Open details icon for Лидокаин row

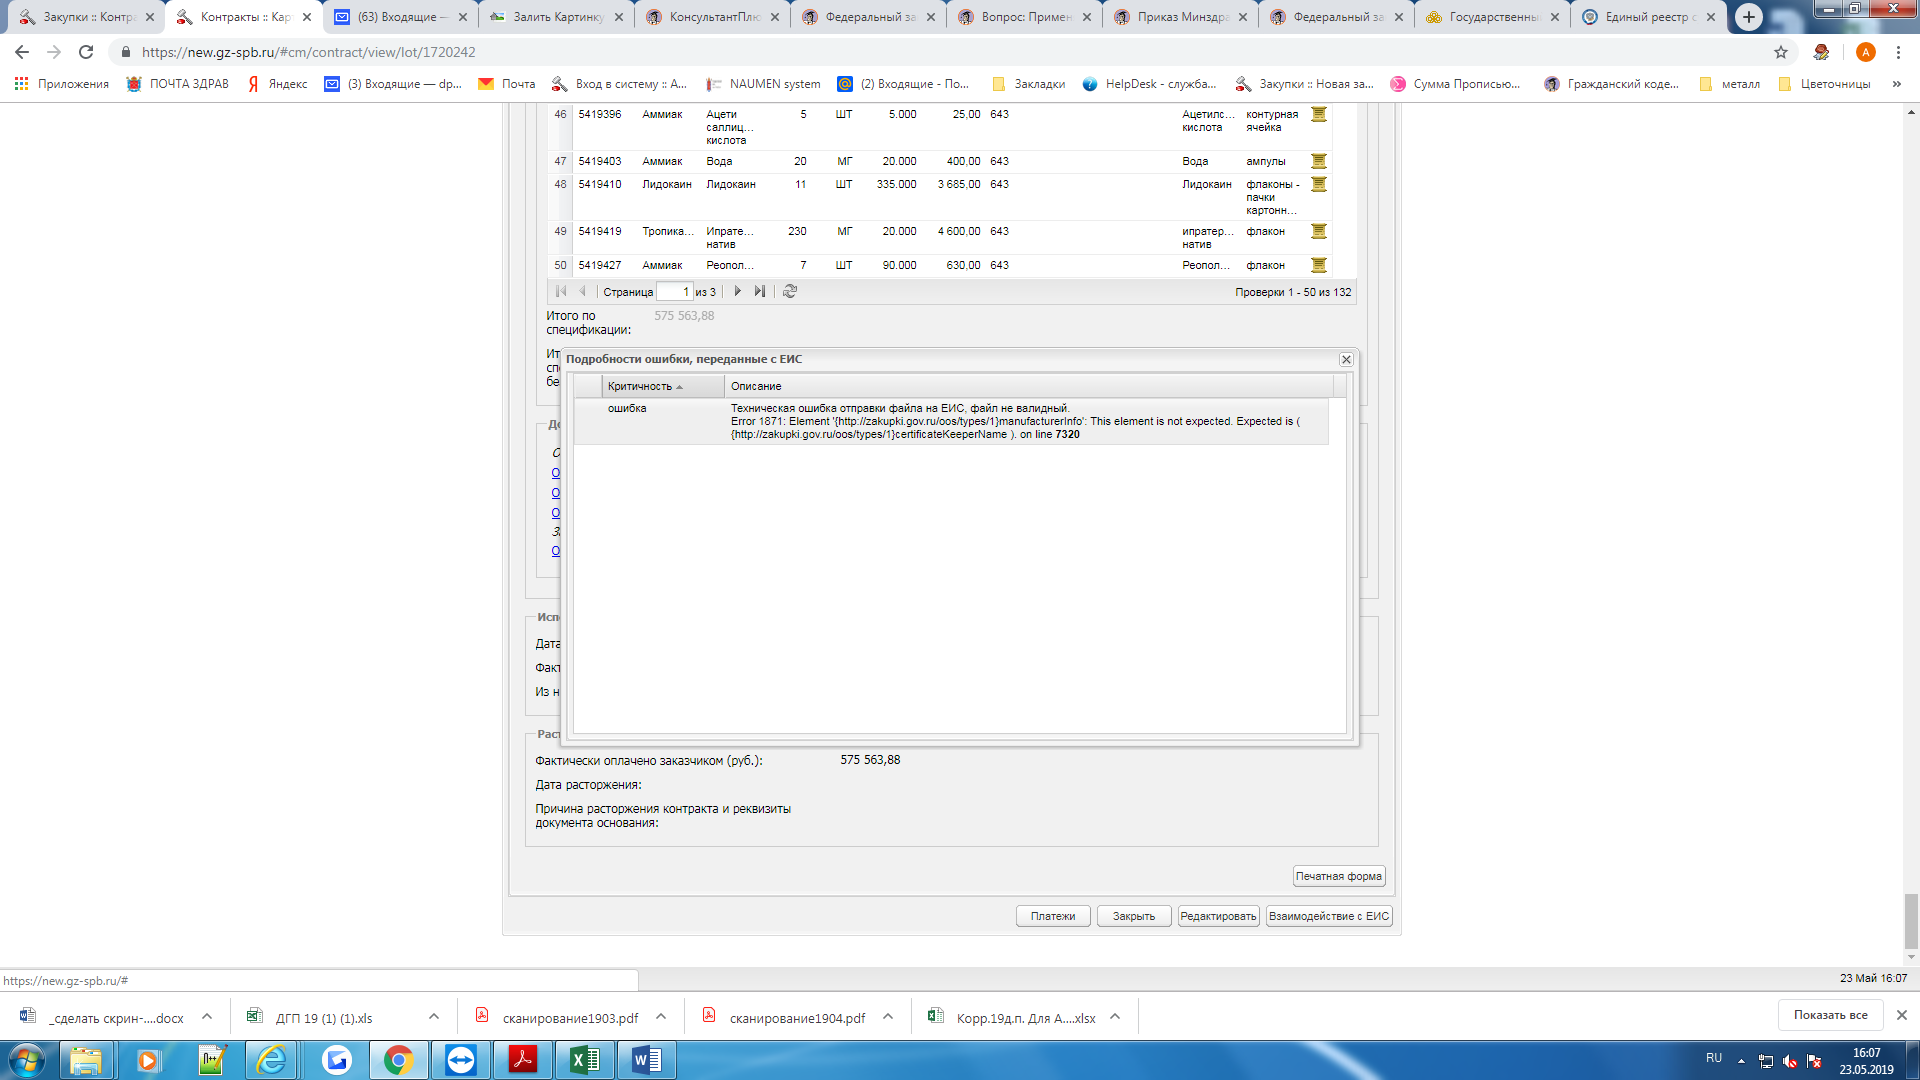tap(1318, 185)
